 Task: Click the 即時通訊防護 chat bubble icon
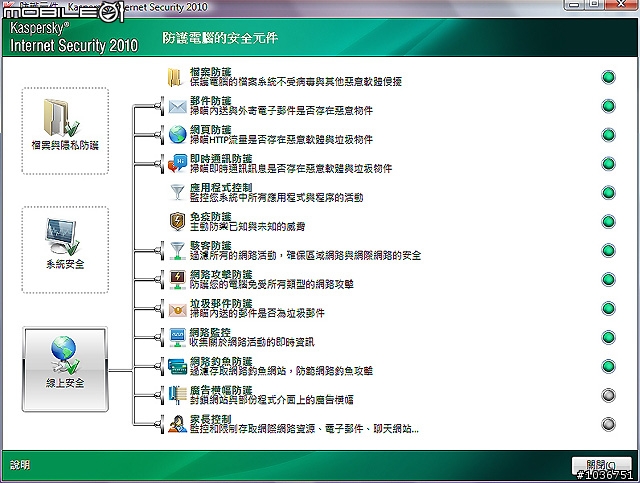pyautogui.click(x=177, y=163)
